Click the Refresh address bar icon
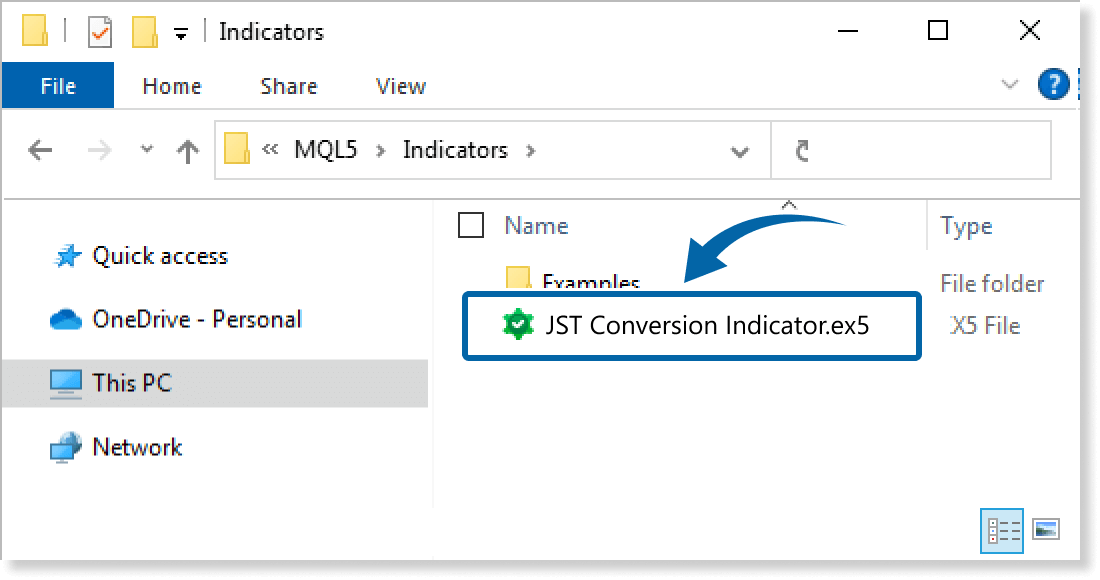 point(801,151)
